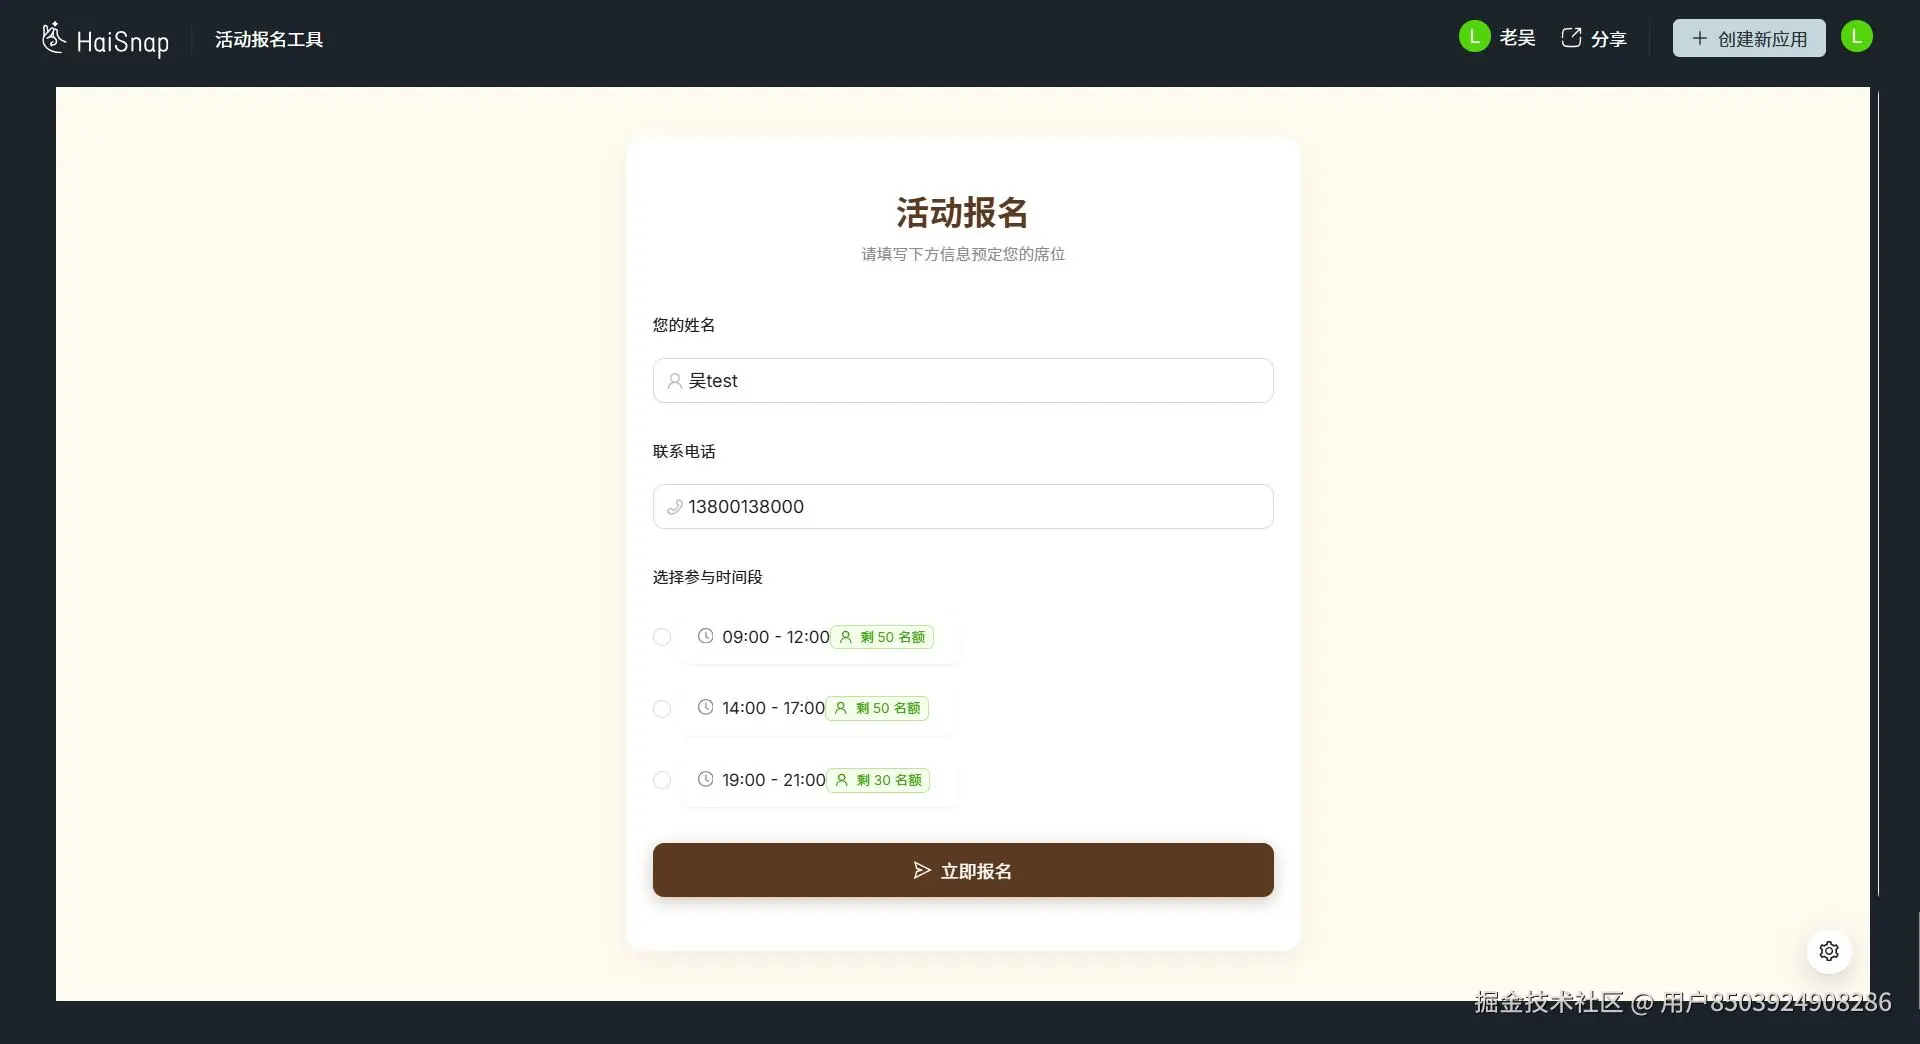Open the user profile avatar at far right

[1856, 37]
